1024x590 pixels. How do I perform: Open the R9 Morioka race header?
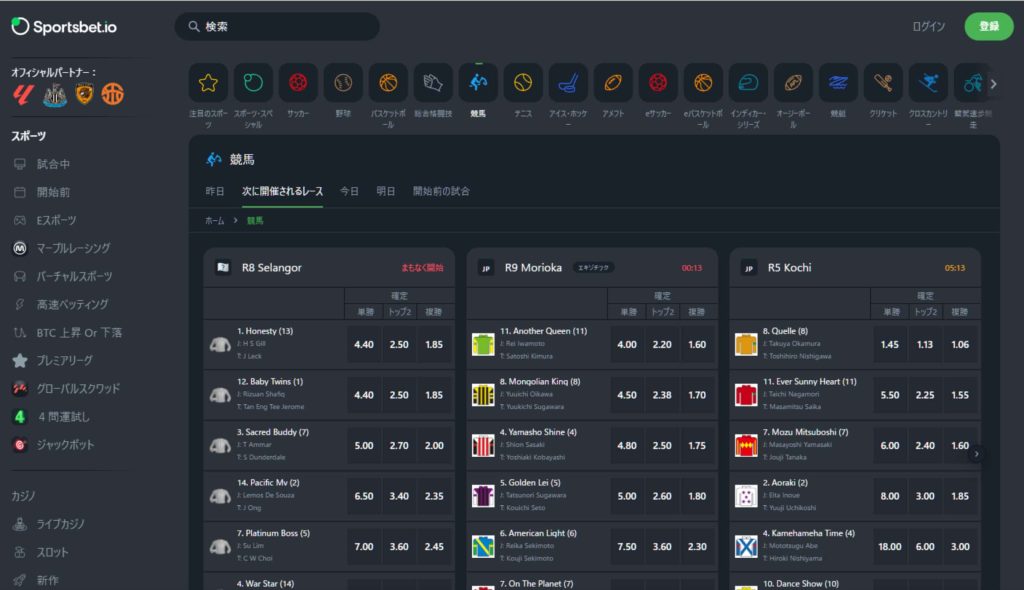(x=592, y=268)
